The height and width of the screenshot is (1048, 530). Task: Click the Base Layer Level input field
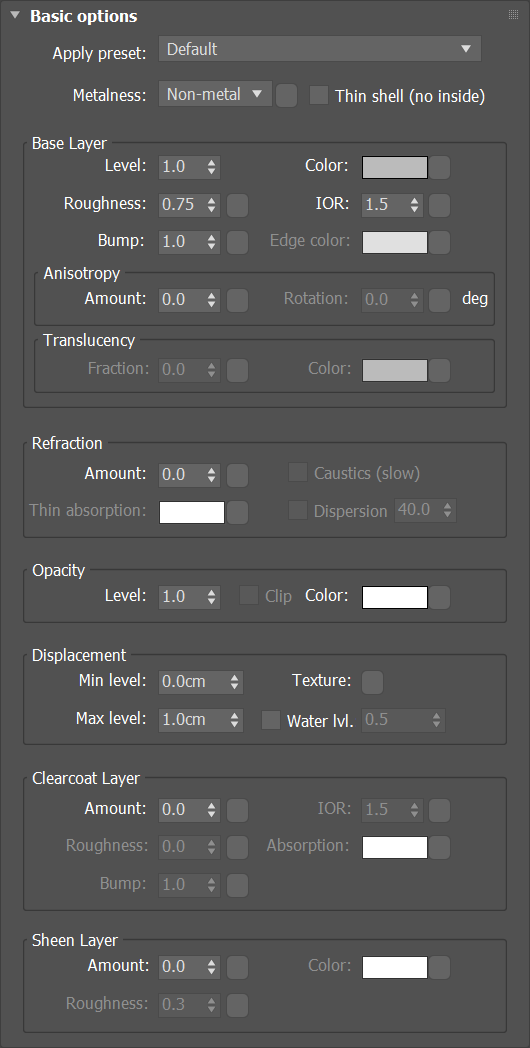(189, 166)
